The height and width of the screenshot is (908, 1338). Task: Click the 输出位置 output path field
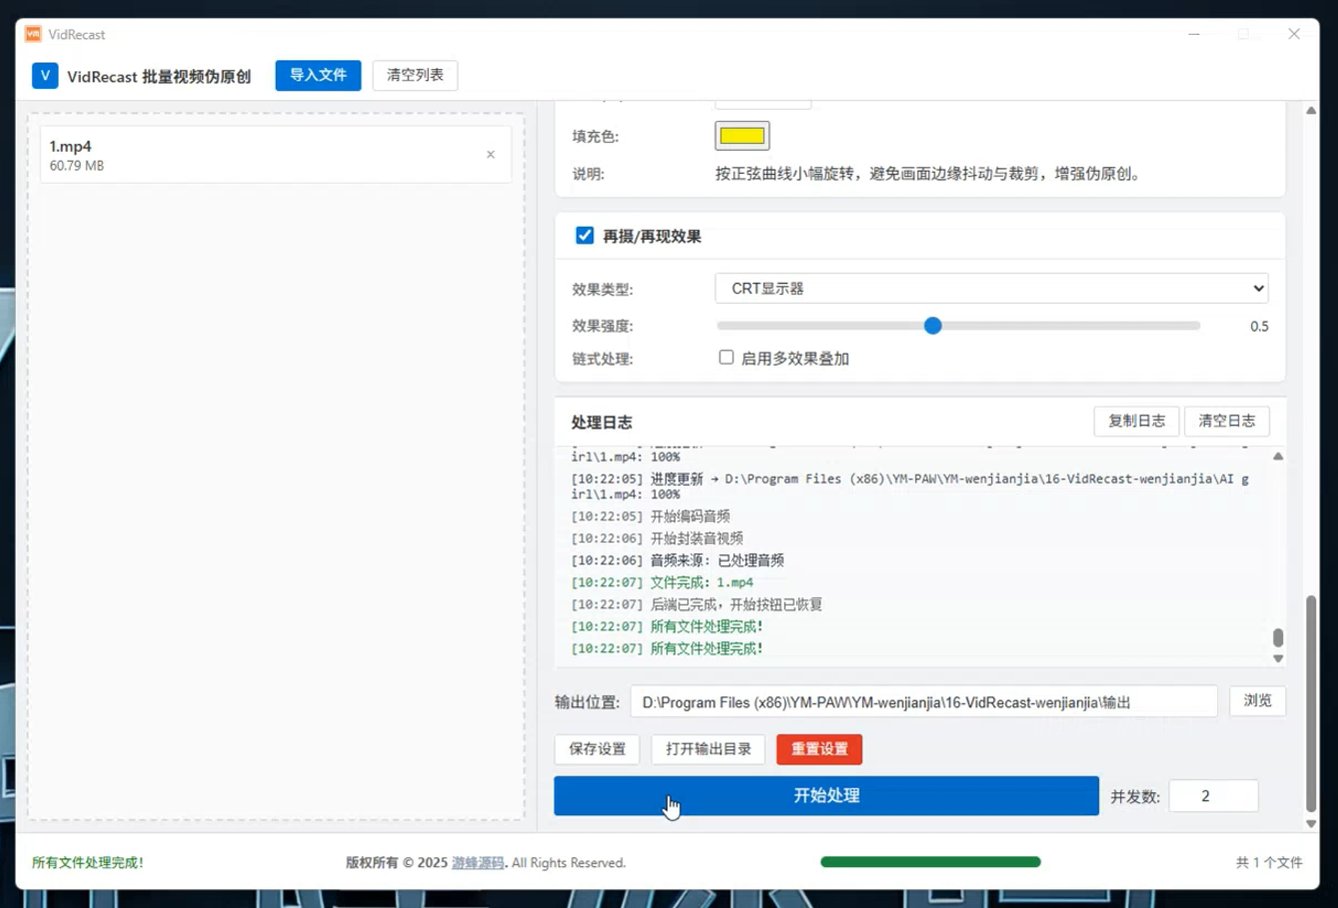pos(924,702)
